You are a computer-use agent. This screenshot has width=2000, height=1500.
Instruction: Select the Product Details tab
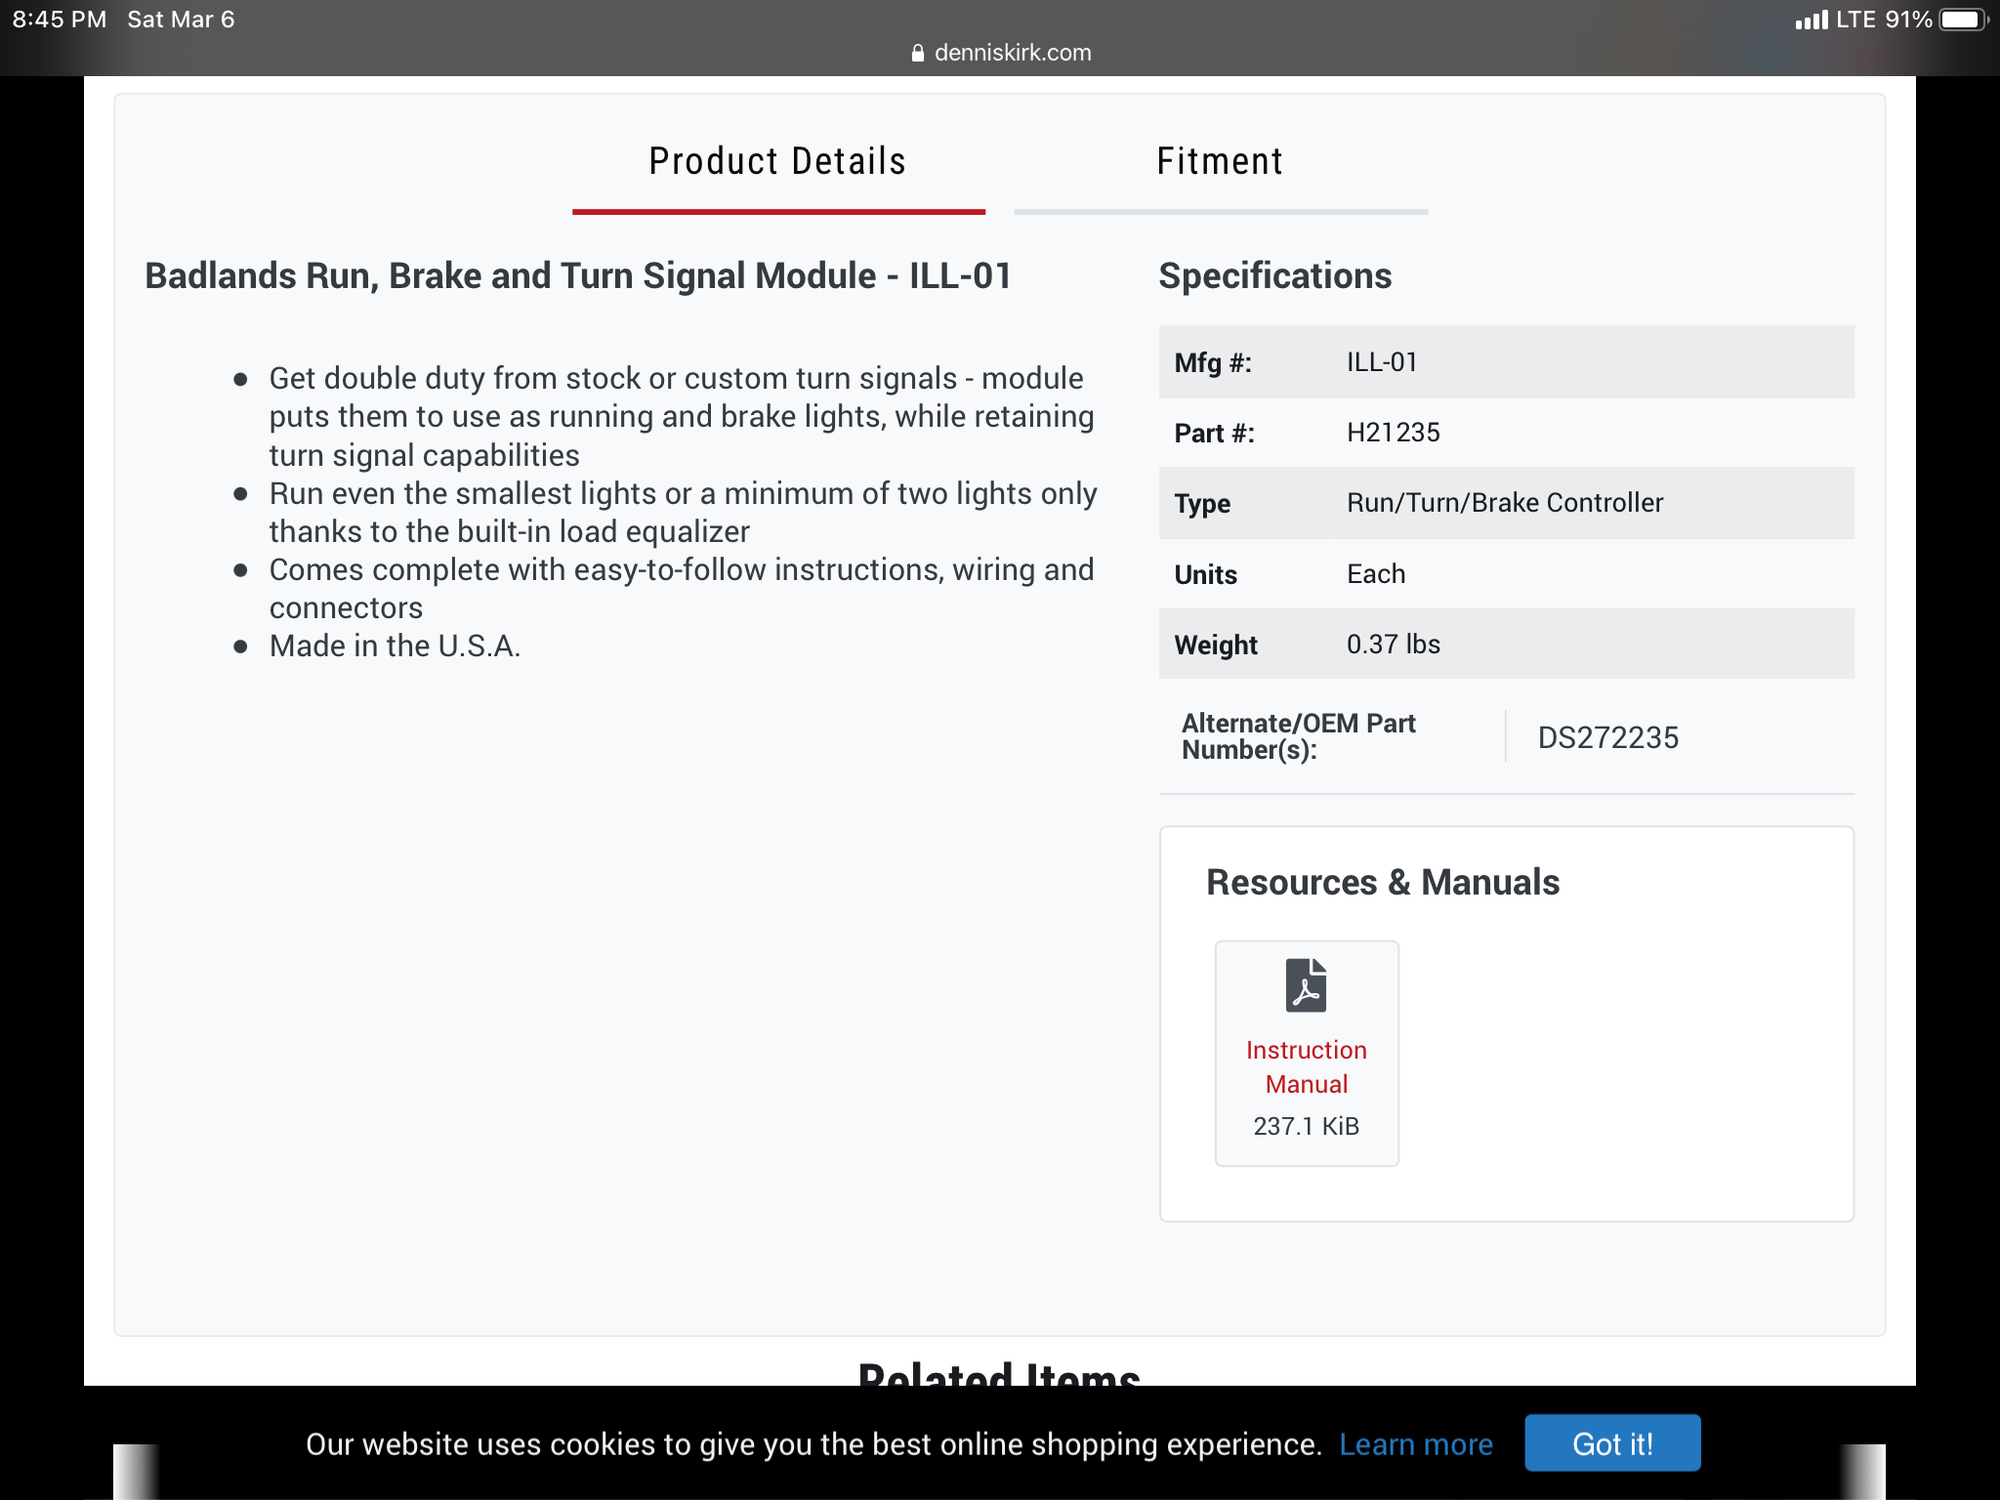point(778,162)
